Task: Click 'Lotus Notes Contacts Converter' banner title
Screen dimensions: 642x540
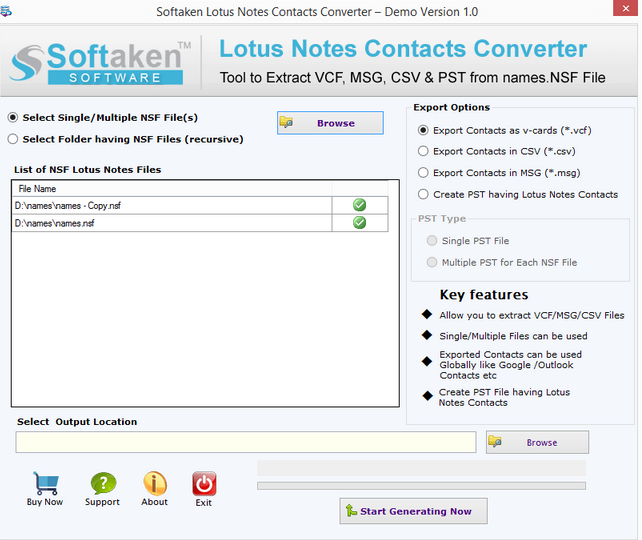Action: tap(403, 49)
